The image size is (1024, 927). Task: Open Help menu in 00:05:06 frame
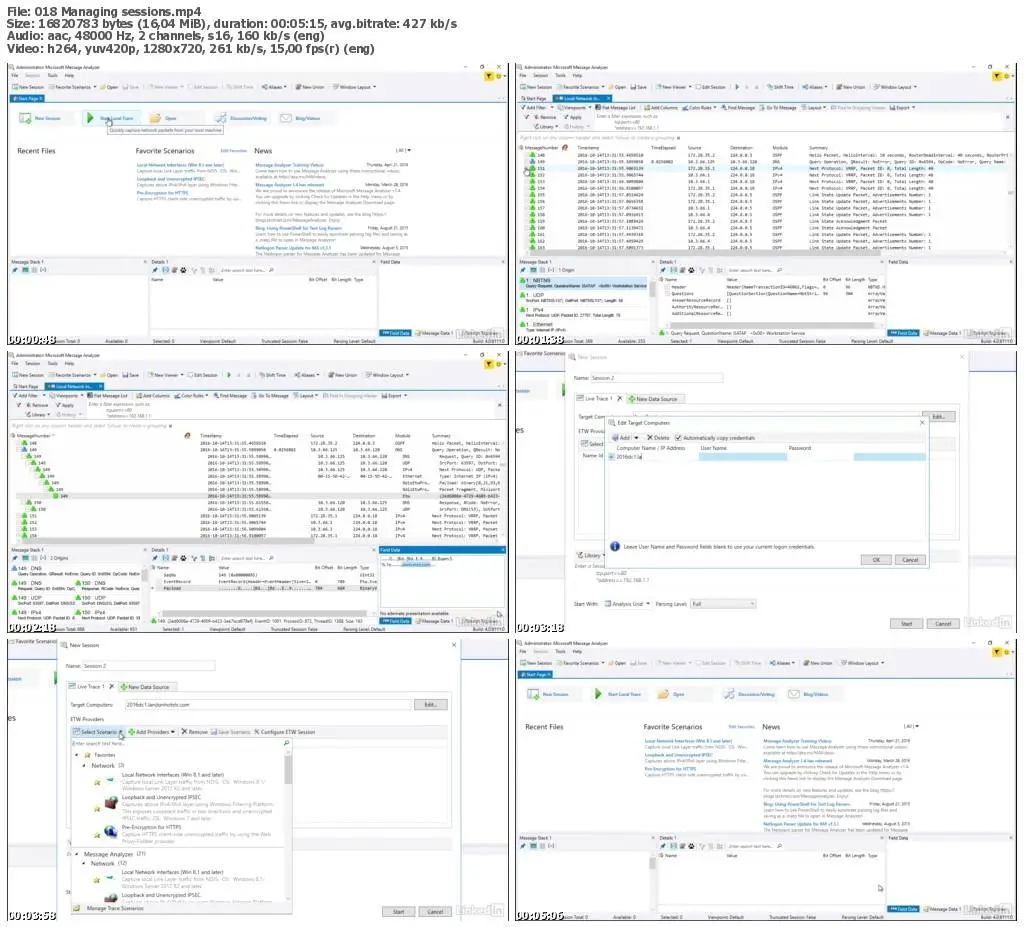pos(577,651)
